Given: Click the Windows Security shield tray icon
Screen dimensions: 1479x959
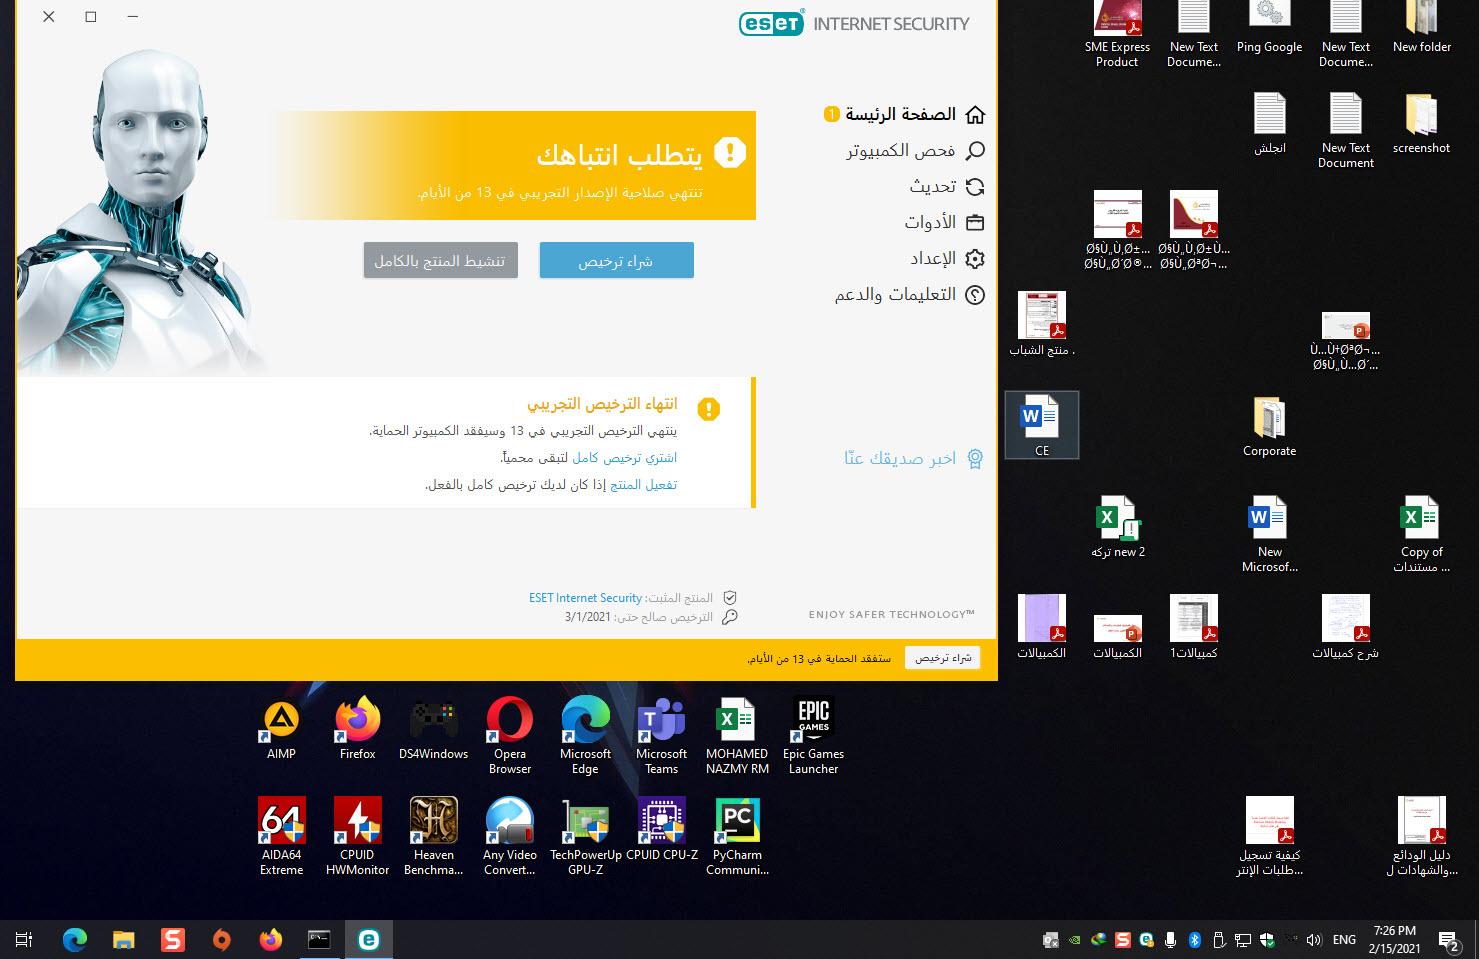Looking at the screenshot, I should click(x=1267, y=940).
